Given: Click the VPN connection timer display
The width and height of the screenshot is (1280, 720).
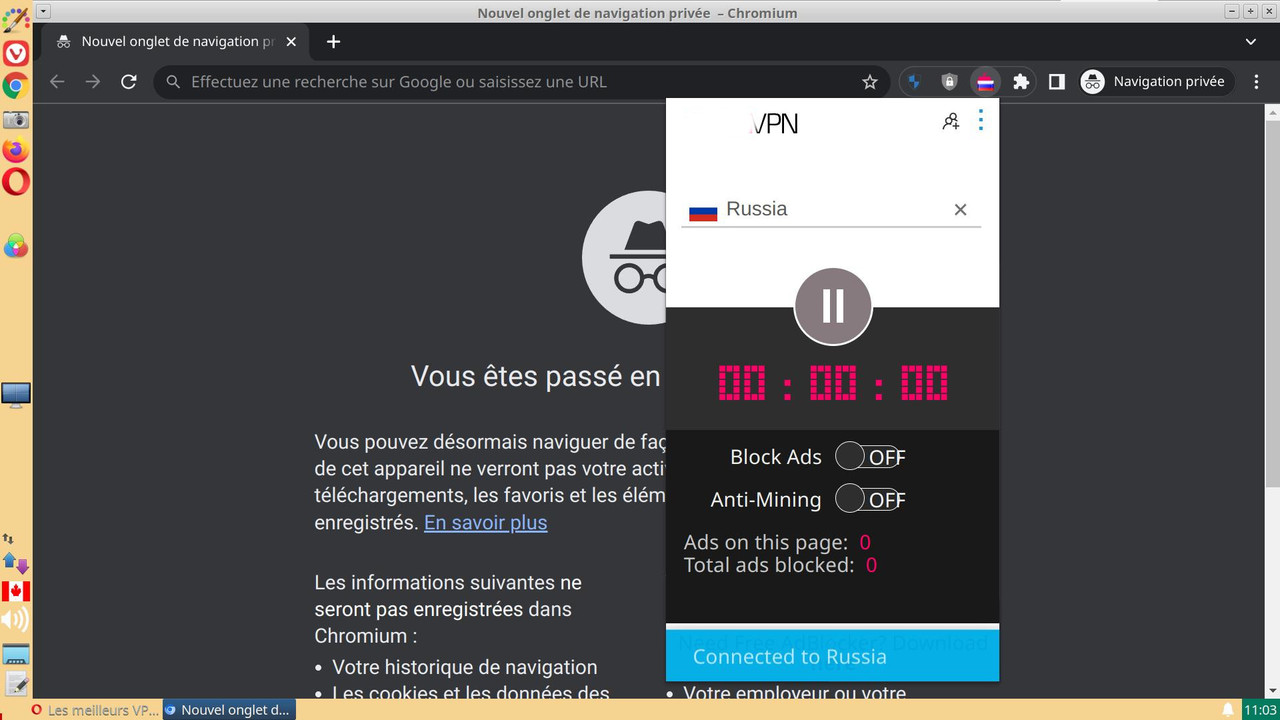Looking at the screenshot, I should tap(833, 383).
